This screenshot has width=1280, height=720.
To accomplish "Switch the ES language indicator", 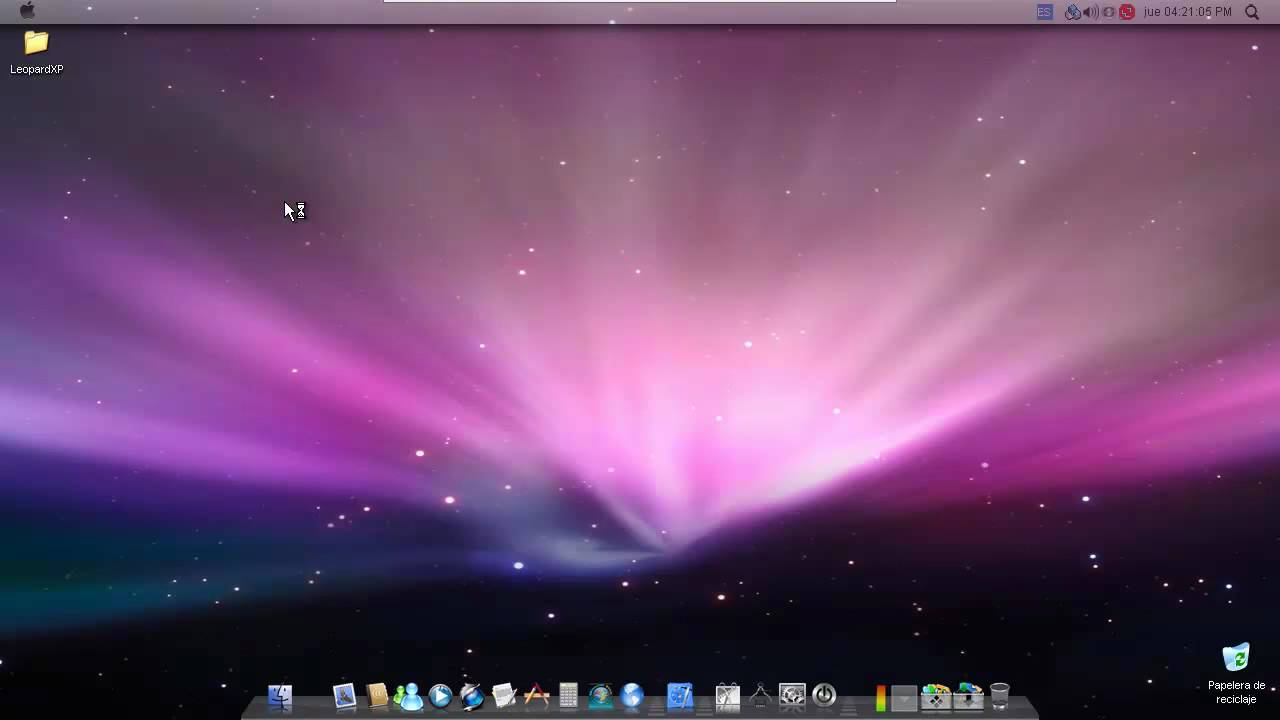I will click(x=1045, y=12).
